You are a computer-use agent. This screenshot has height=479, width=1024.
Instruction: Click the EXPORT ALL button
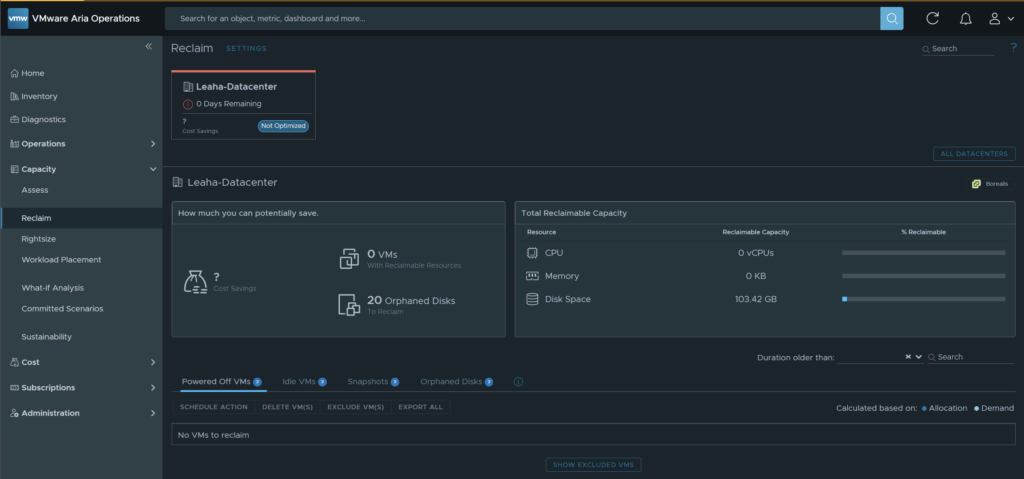[421, 407]
